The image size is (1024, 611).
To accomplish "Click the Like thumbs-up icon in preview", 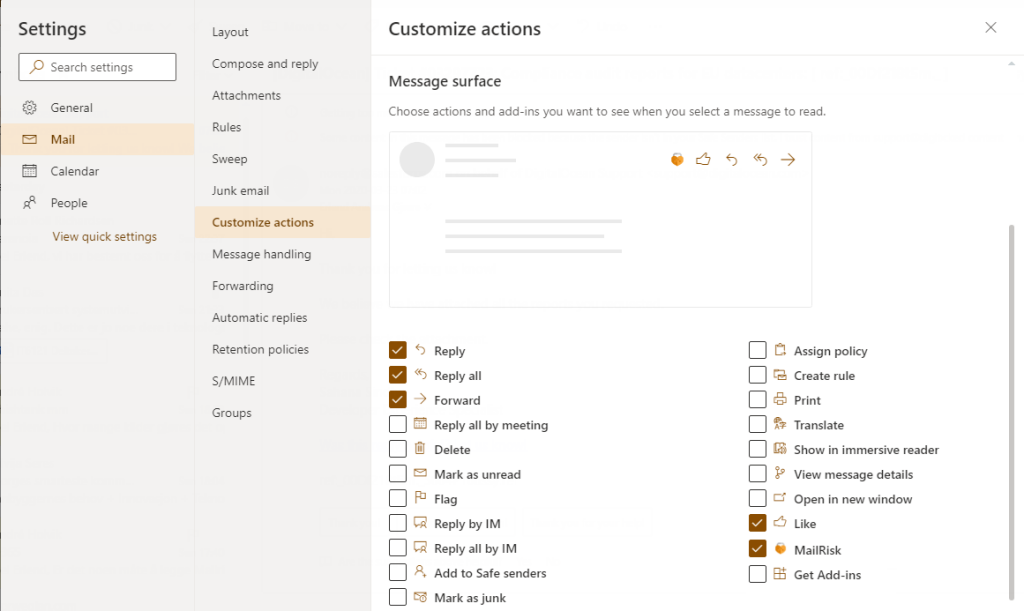I will click(703, 160).
